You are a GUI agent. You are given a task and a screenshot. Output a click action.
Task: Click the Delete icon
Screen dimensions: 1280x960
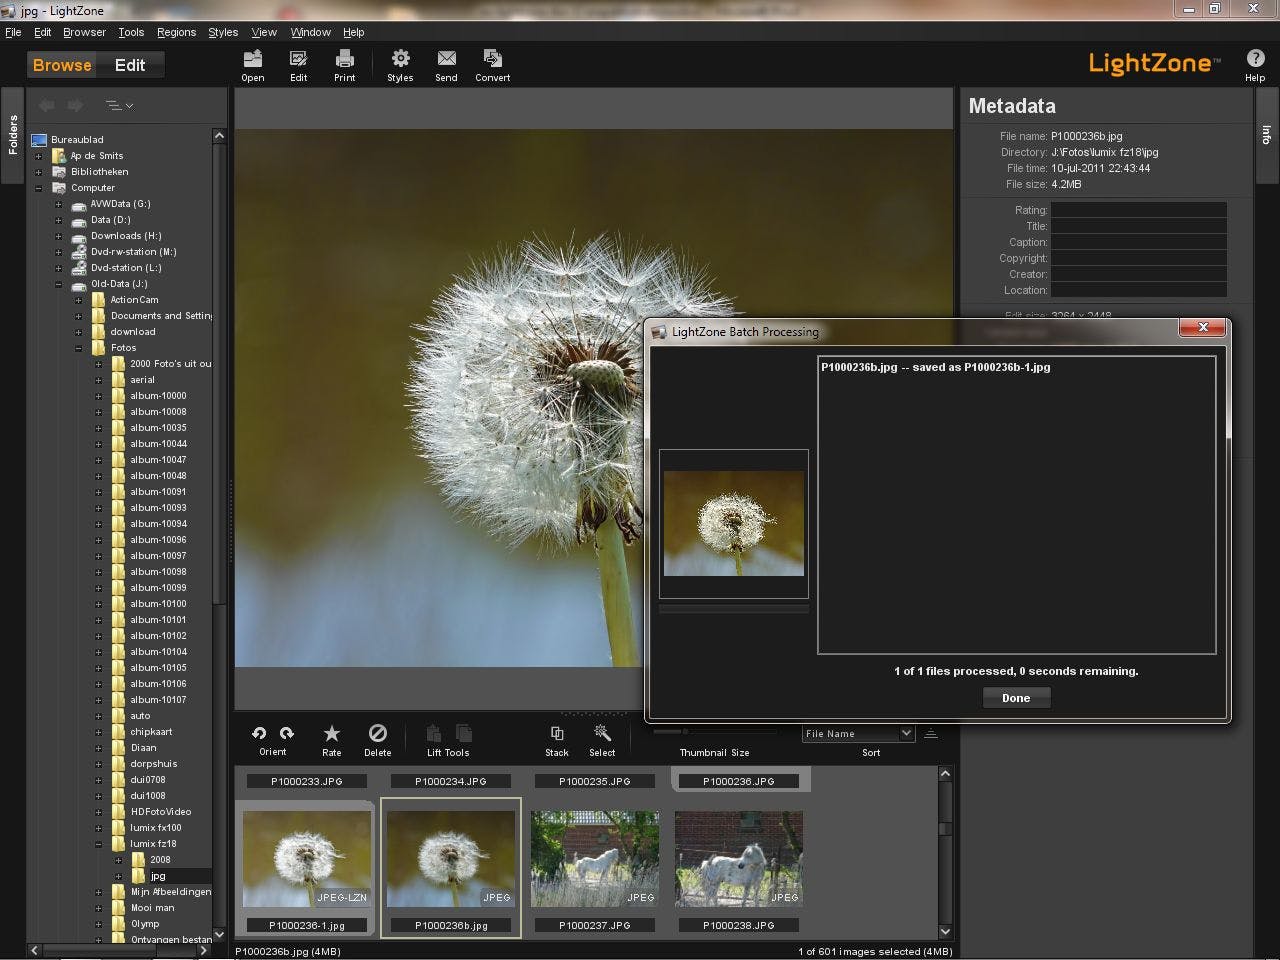377,734
